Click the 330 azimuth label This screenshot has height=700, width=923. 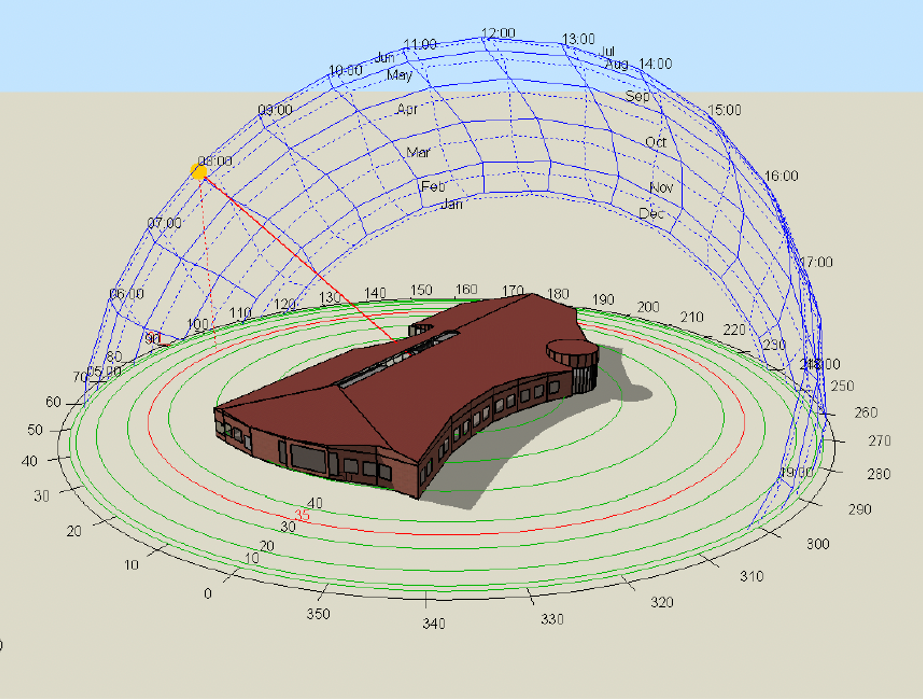tap(552, 619)
